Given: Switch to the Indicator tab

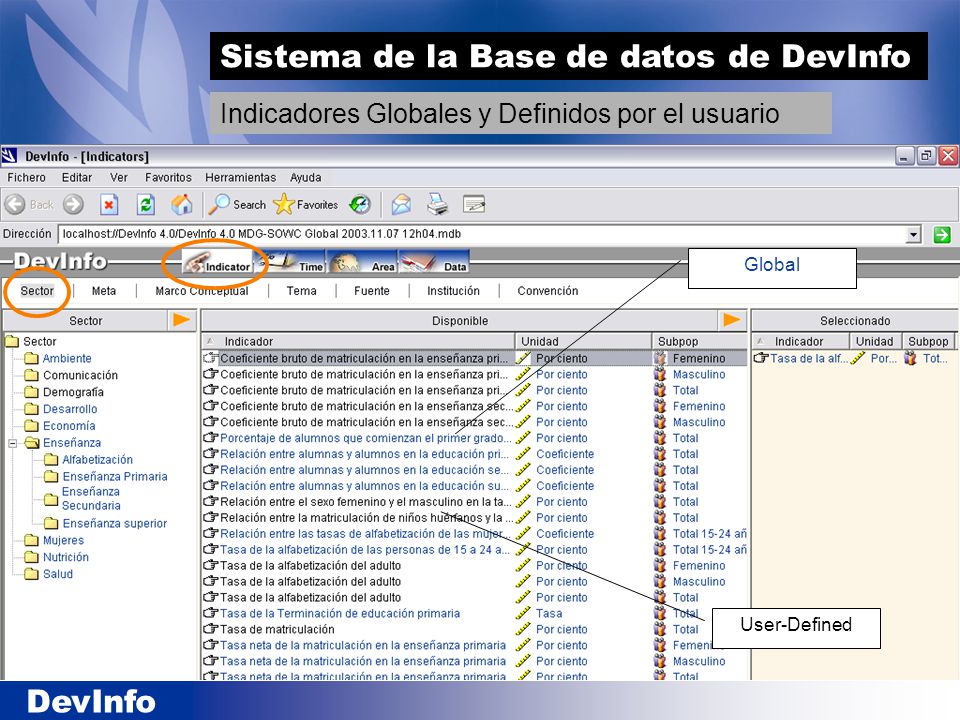Looking at the screenshot, I should point(218,261).
